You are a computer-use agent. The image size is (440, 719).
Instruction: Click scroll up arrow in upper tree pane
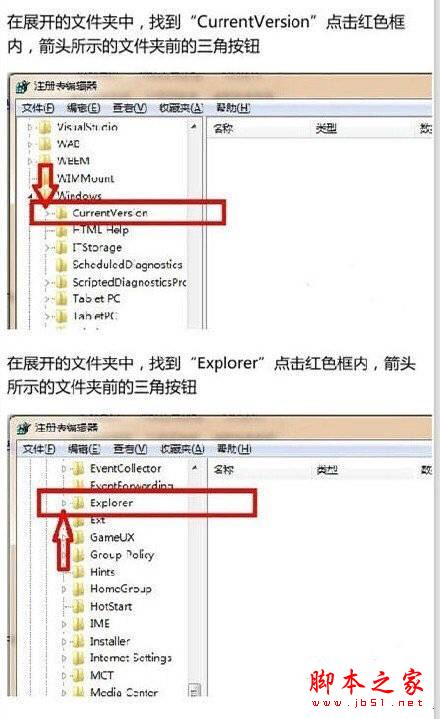click(x=194, y=126)
